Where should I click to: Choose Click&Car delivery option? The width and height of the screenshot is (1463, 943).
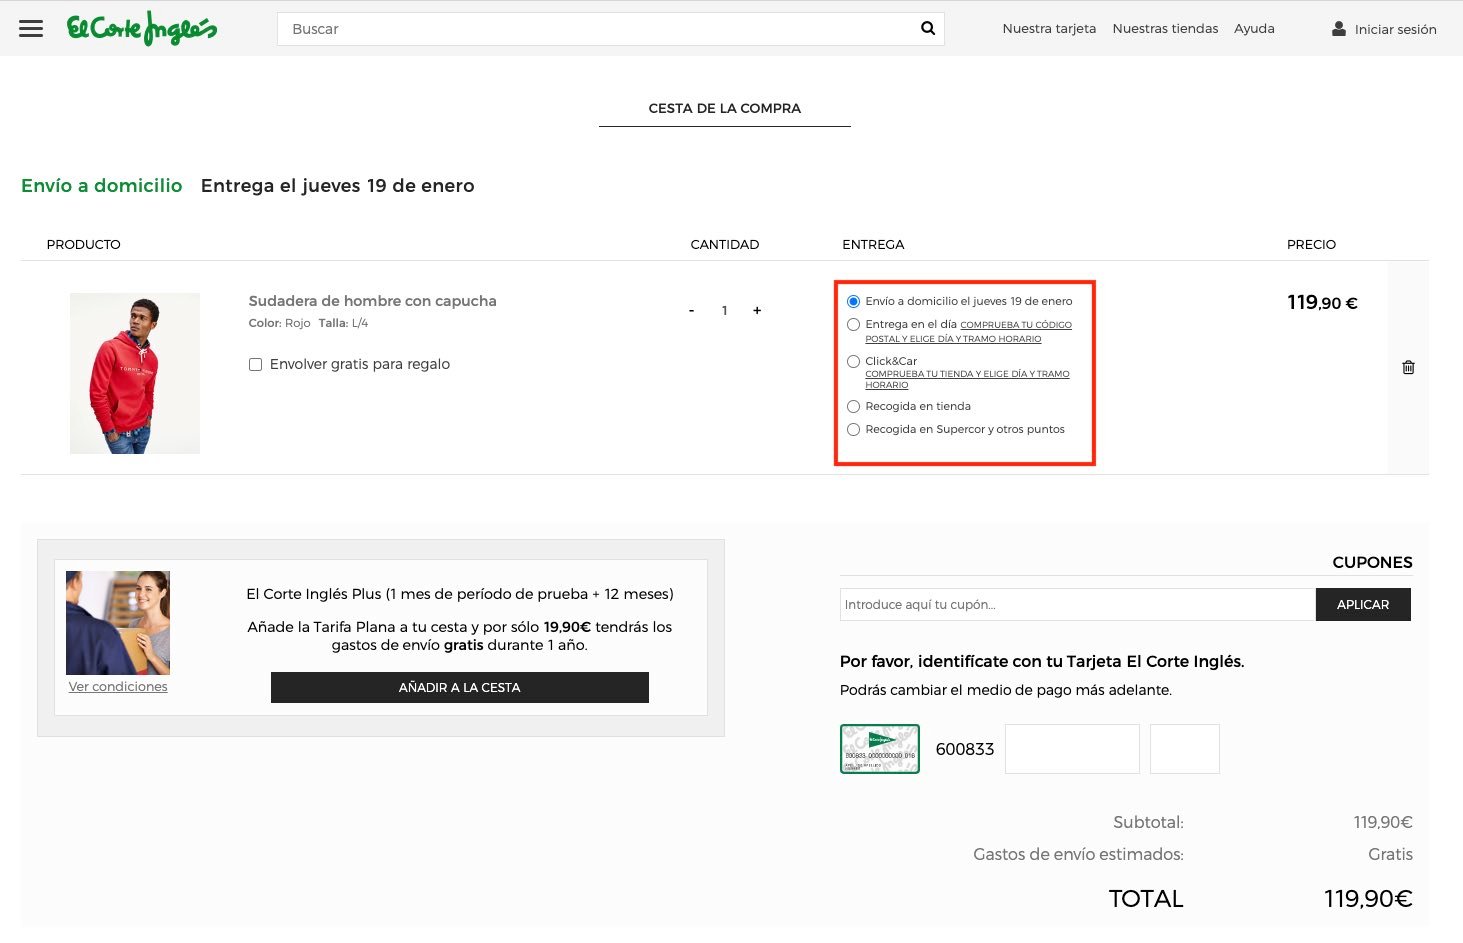853,361
